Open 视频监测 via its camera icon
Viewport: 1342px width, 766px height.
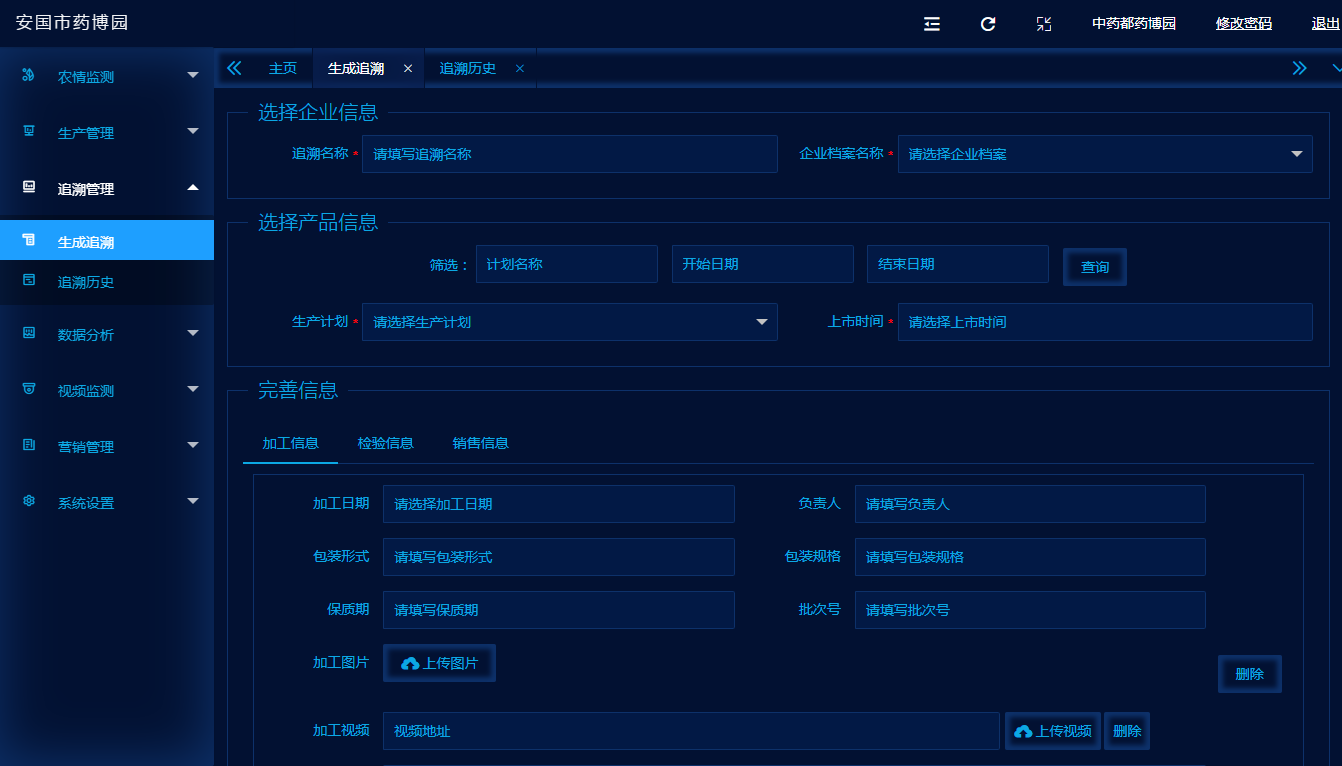[x=28, y=389]
